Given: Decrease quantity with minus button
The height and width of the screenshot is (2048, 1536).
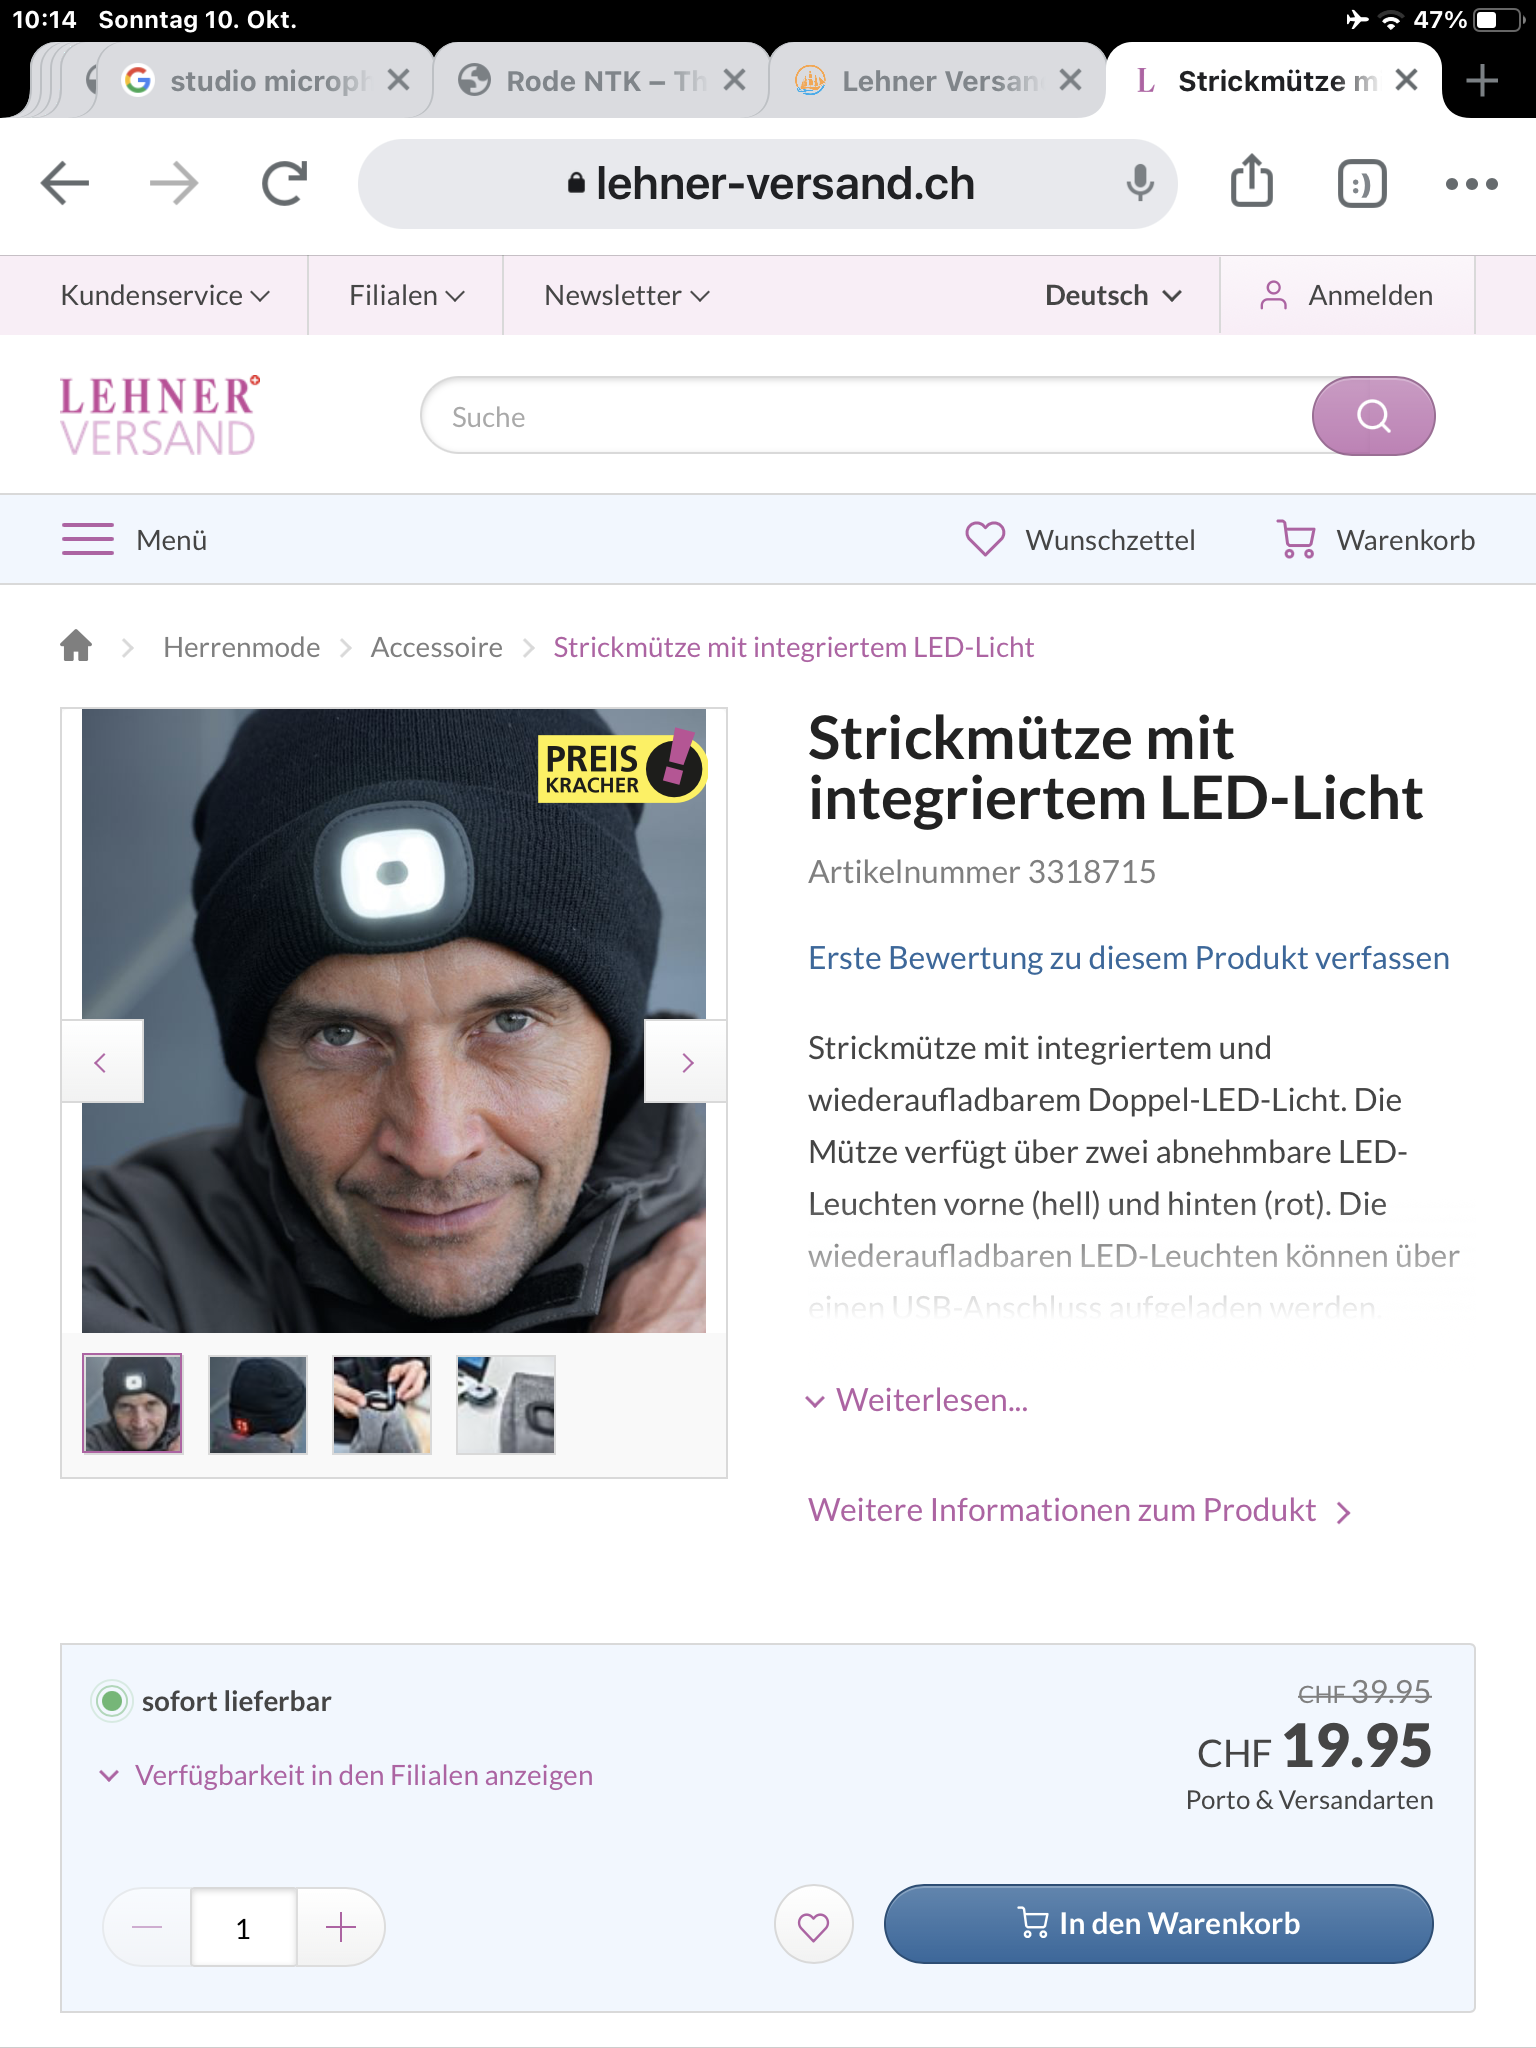Looking at the screenshot, I should (147, 1927).
